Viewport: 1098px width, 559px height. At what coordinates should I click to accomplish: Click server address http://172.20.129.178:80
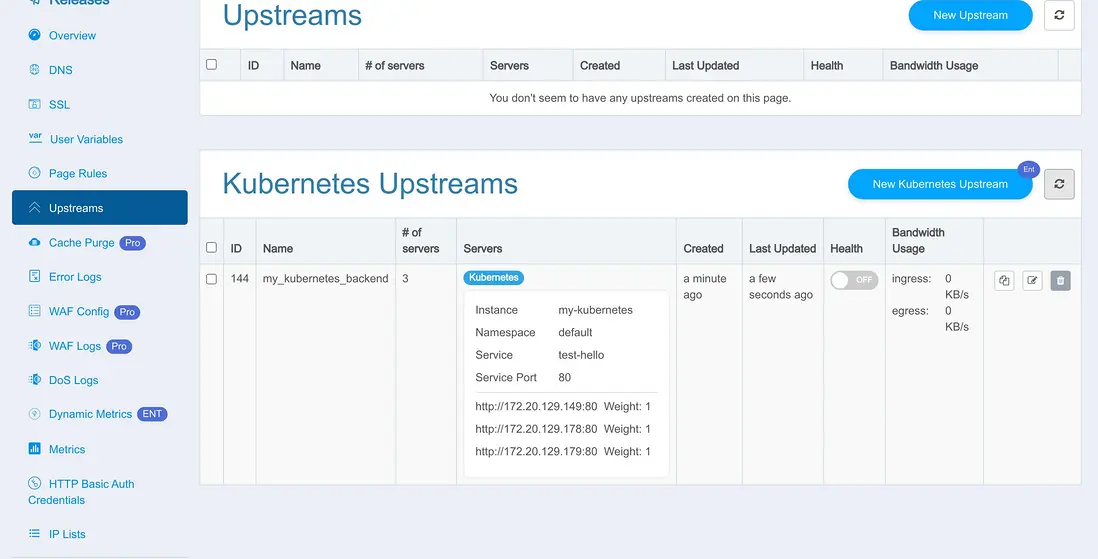point(536,429)
